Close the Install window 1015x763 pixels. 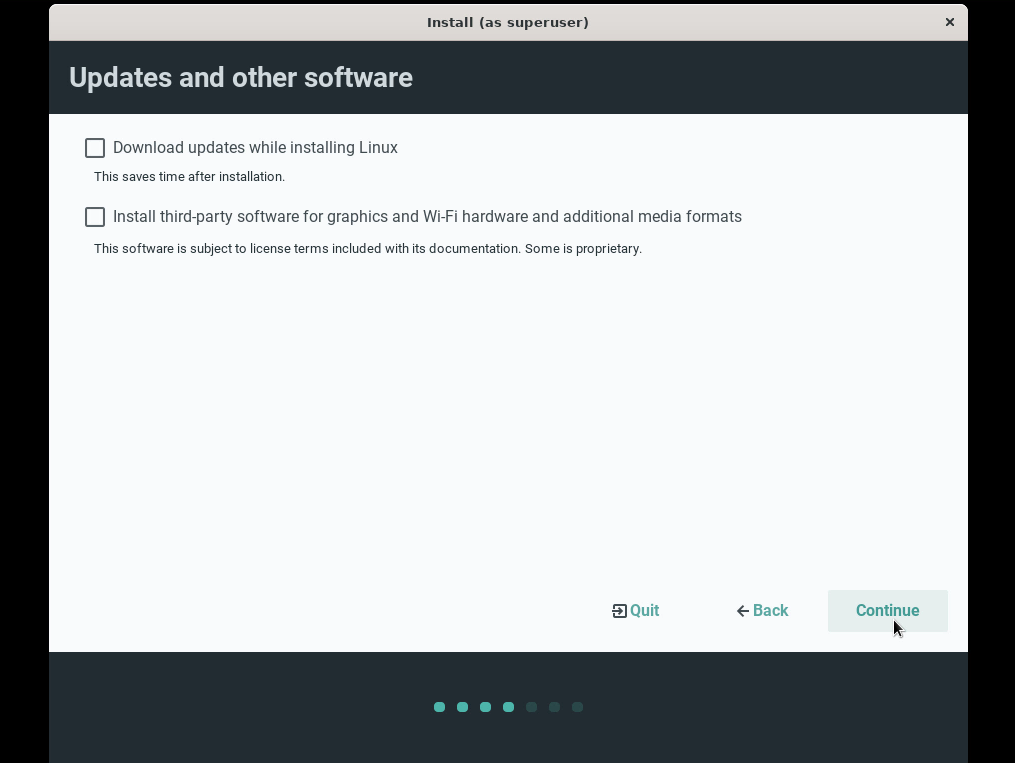(950, 22)
